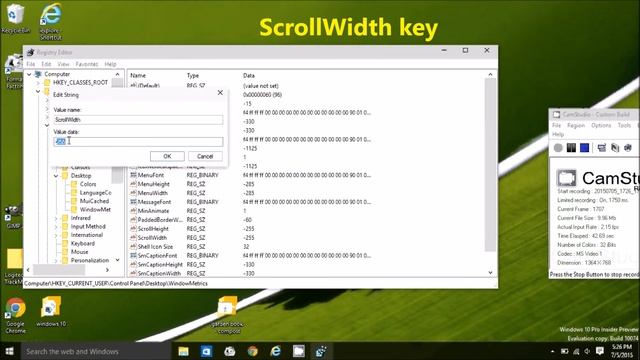The image size is (640, 360).
Task: Click the tree pane scroll-up arrow
Action: (118, 74)
